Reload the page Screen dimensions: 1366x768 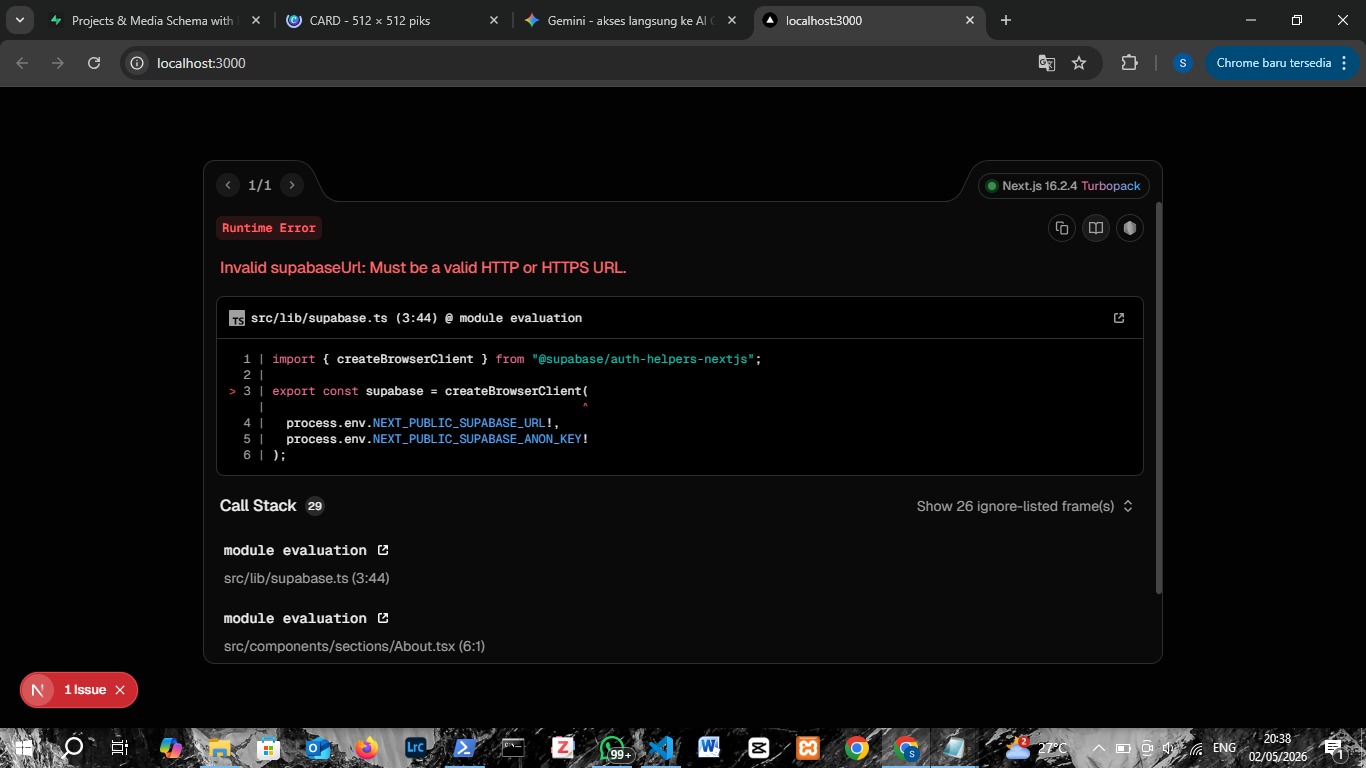pos(94,63)
